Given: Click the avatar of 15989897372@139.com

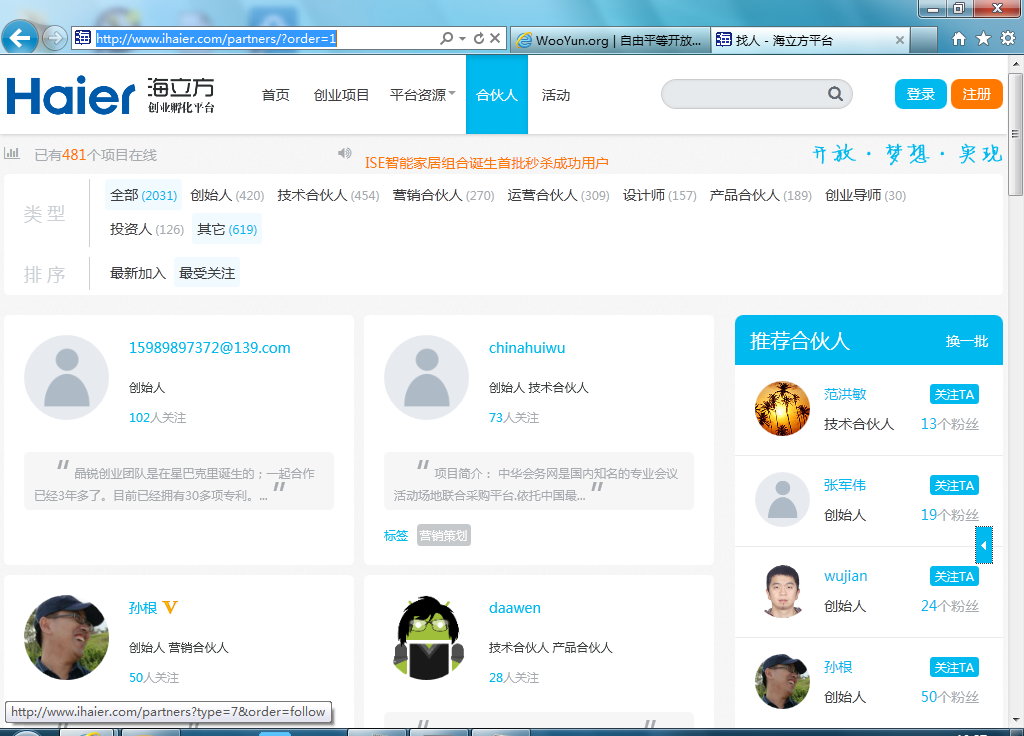Looking at the screenshot, I should pyautogui.click(x=67, y=377).
